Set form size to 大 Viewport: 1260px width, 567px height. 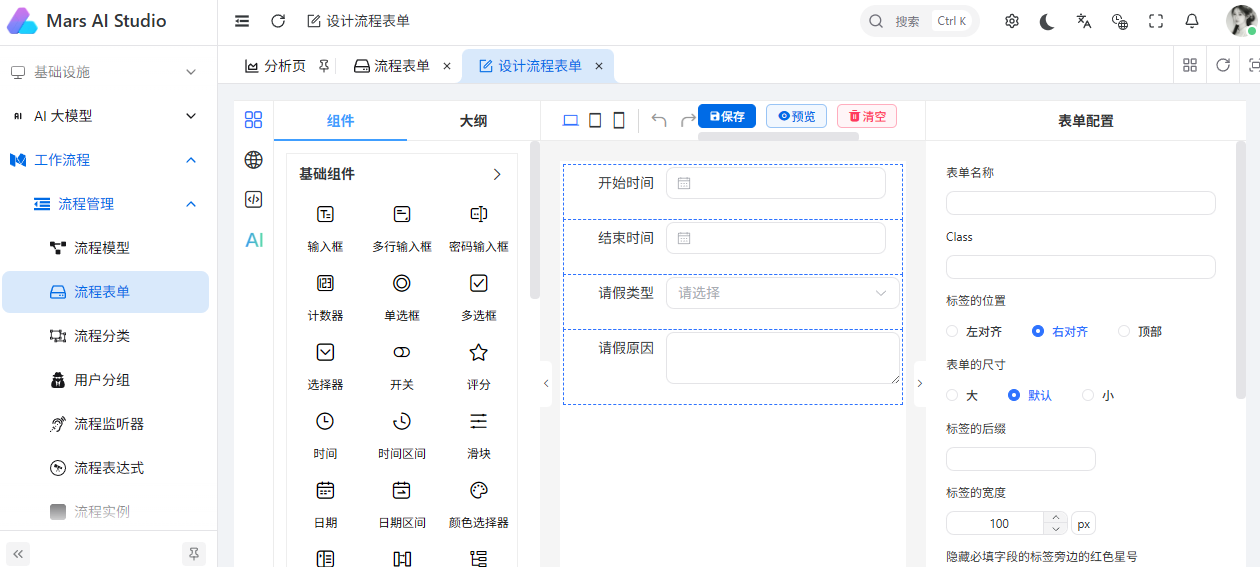pos(962,395)
